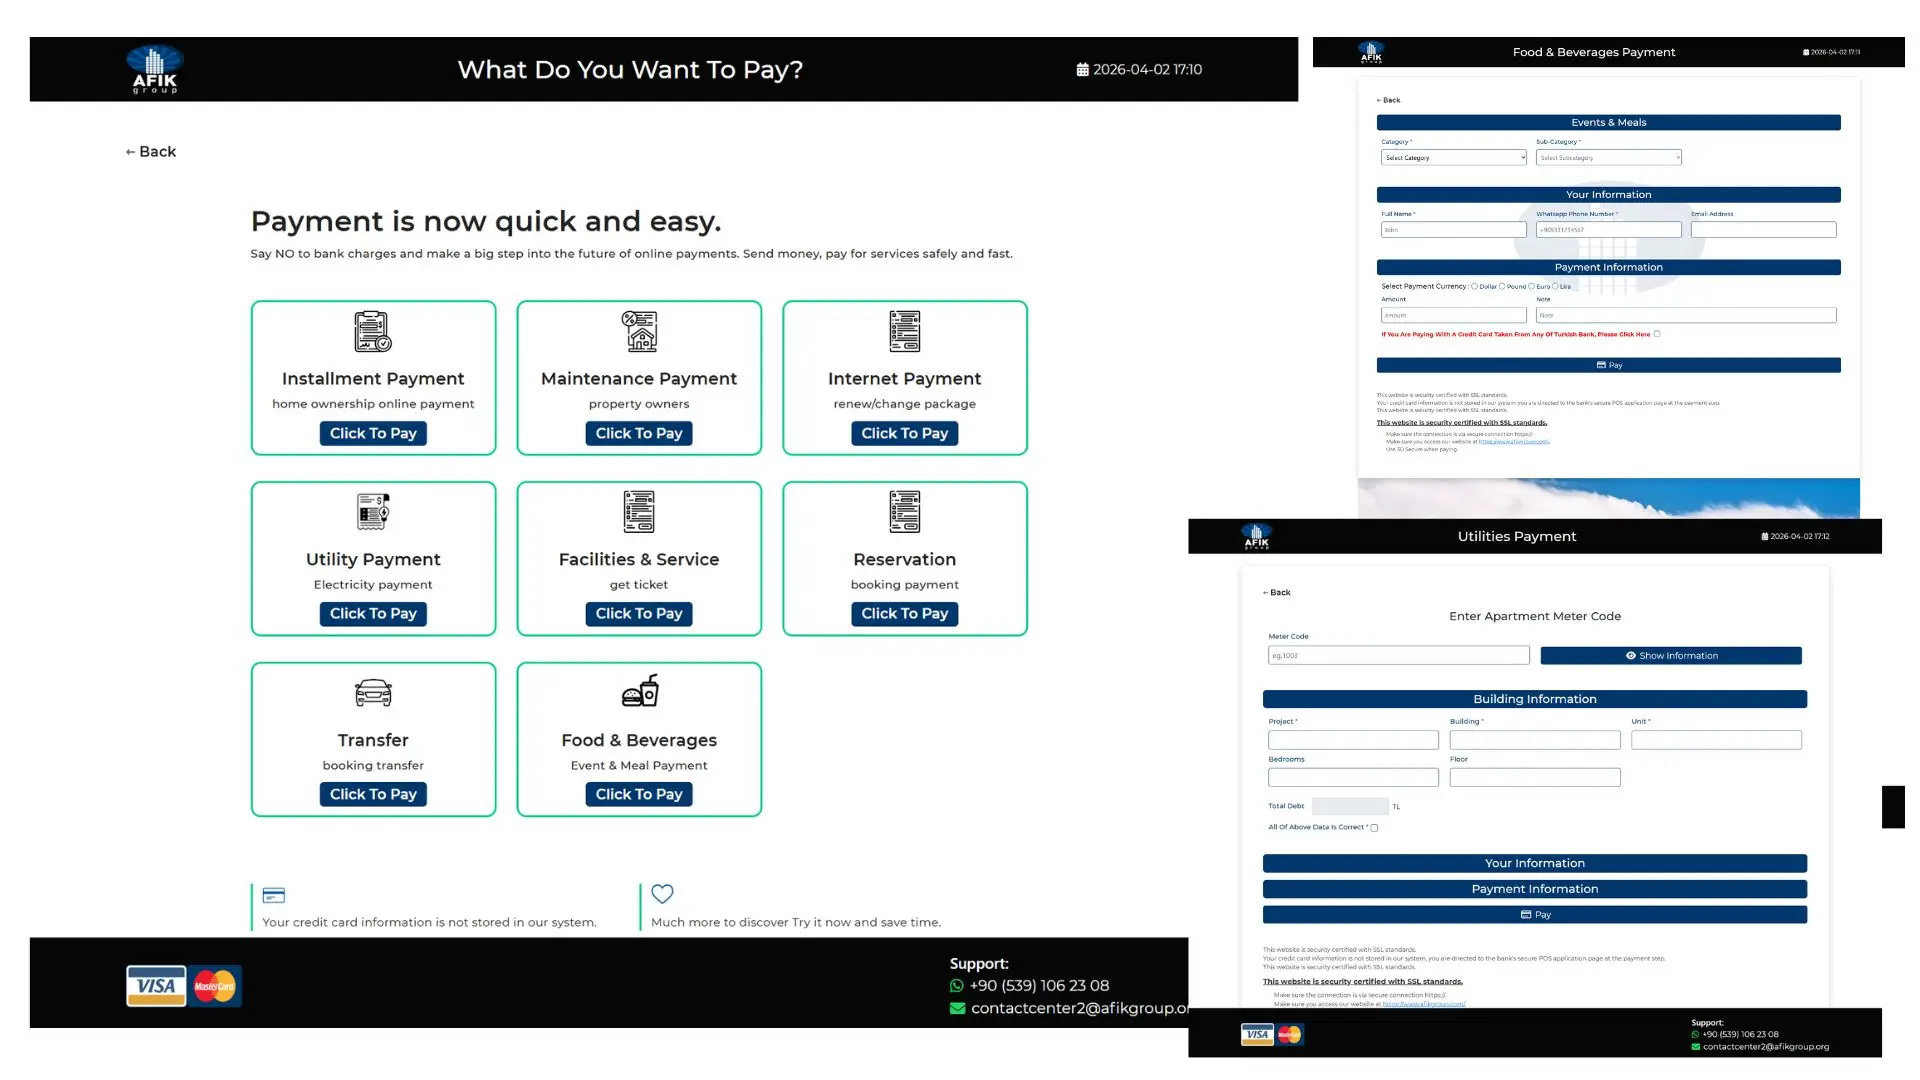1920x1080 pixels.
Task: Check the Turkish bank credit card checkbox
Action: click(x=1657, y=334)
